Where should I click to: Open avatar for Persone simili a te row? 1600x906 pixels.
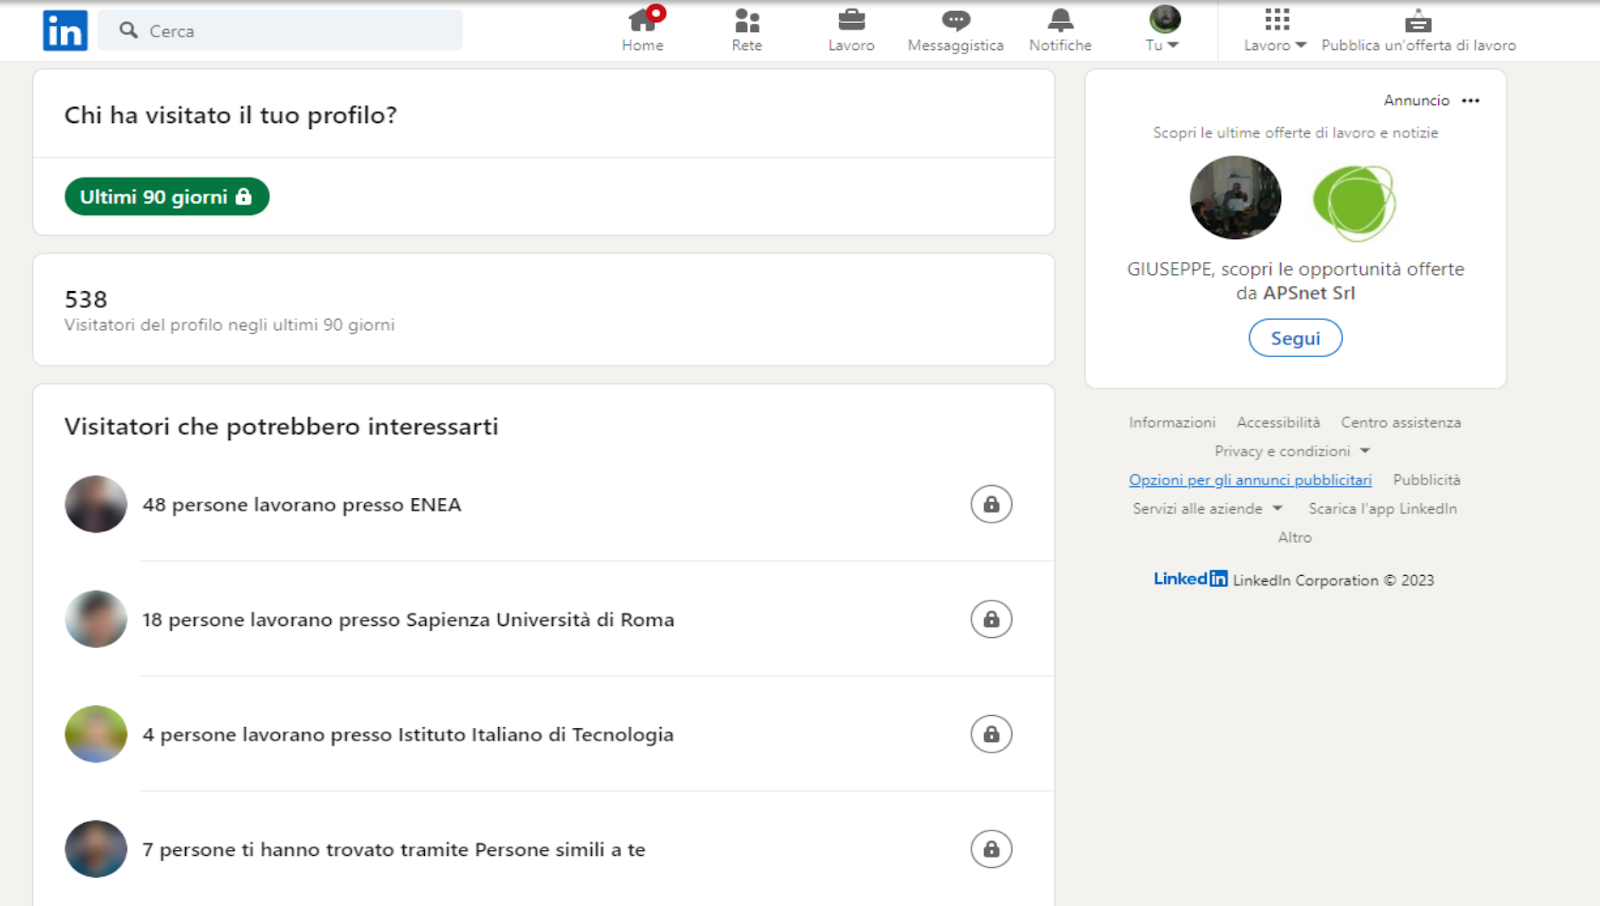(96, 849)
